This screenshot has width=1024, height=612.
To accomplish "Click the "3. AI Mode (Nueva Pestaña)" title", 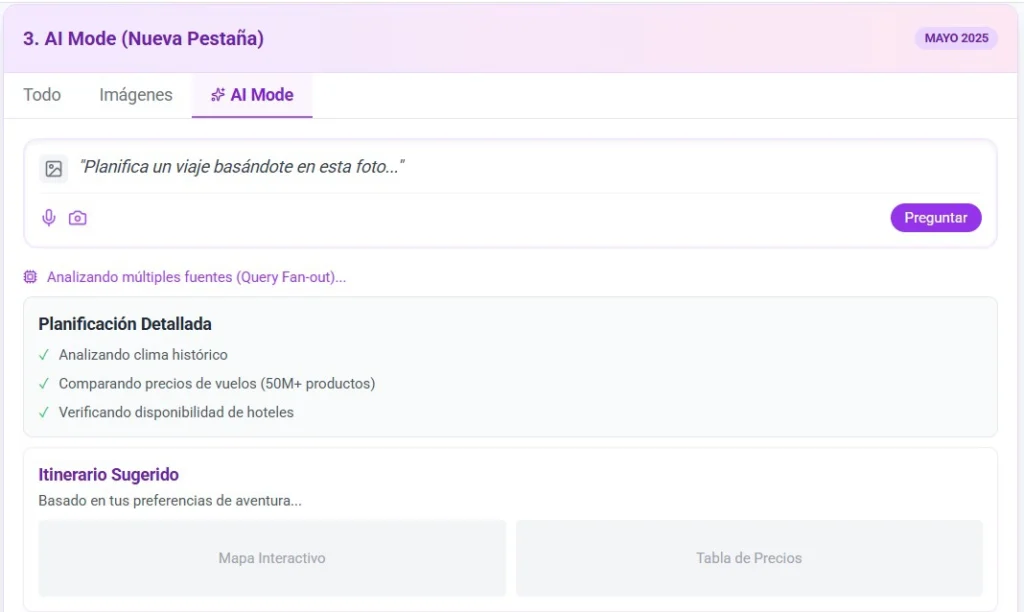I will 143,39.
